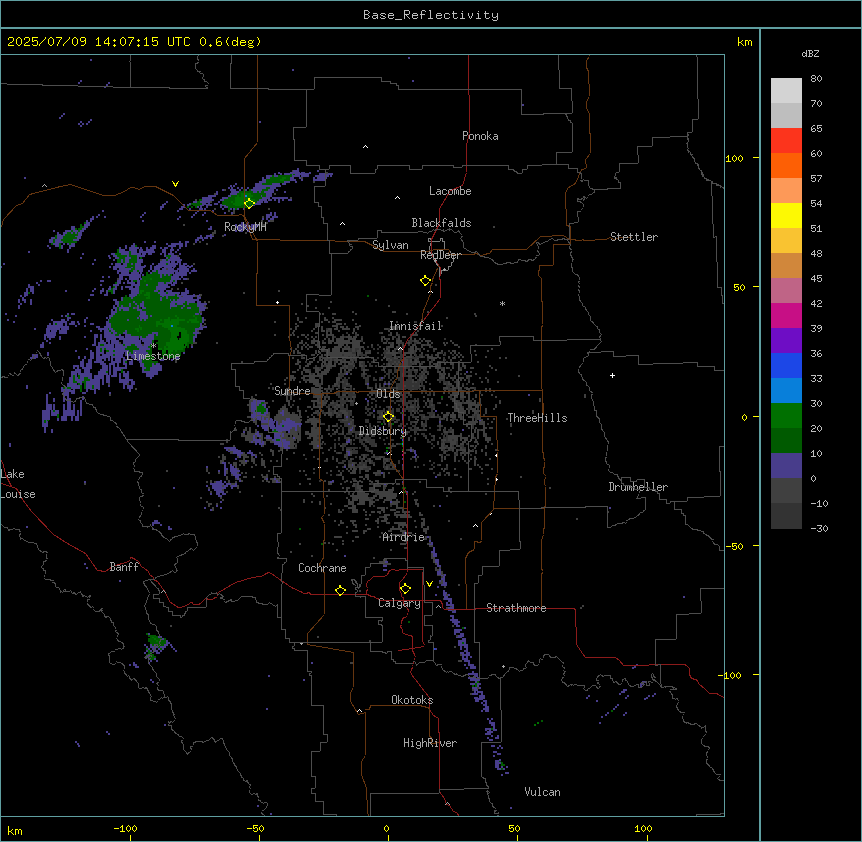The height and width of the screenshot is (842, 862).
Task: Click the Lacombe town label
Action: point(450,191)
